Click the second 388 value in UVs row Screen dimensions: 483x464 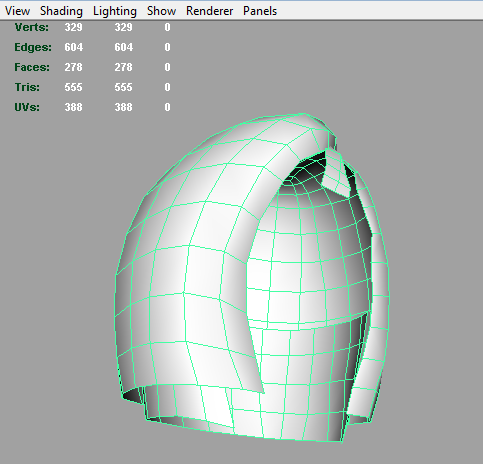tap(124, 107)
